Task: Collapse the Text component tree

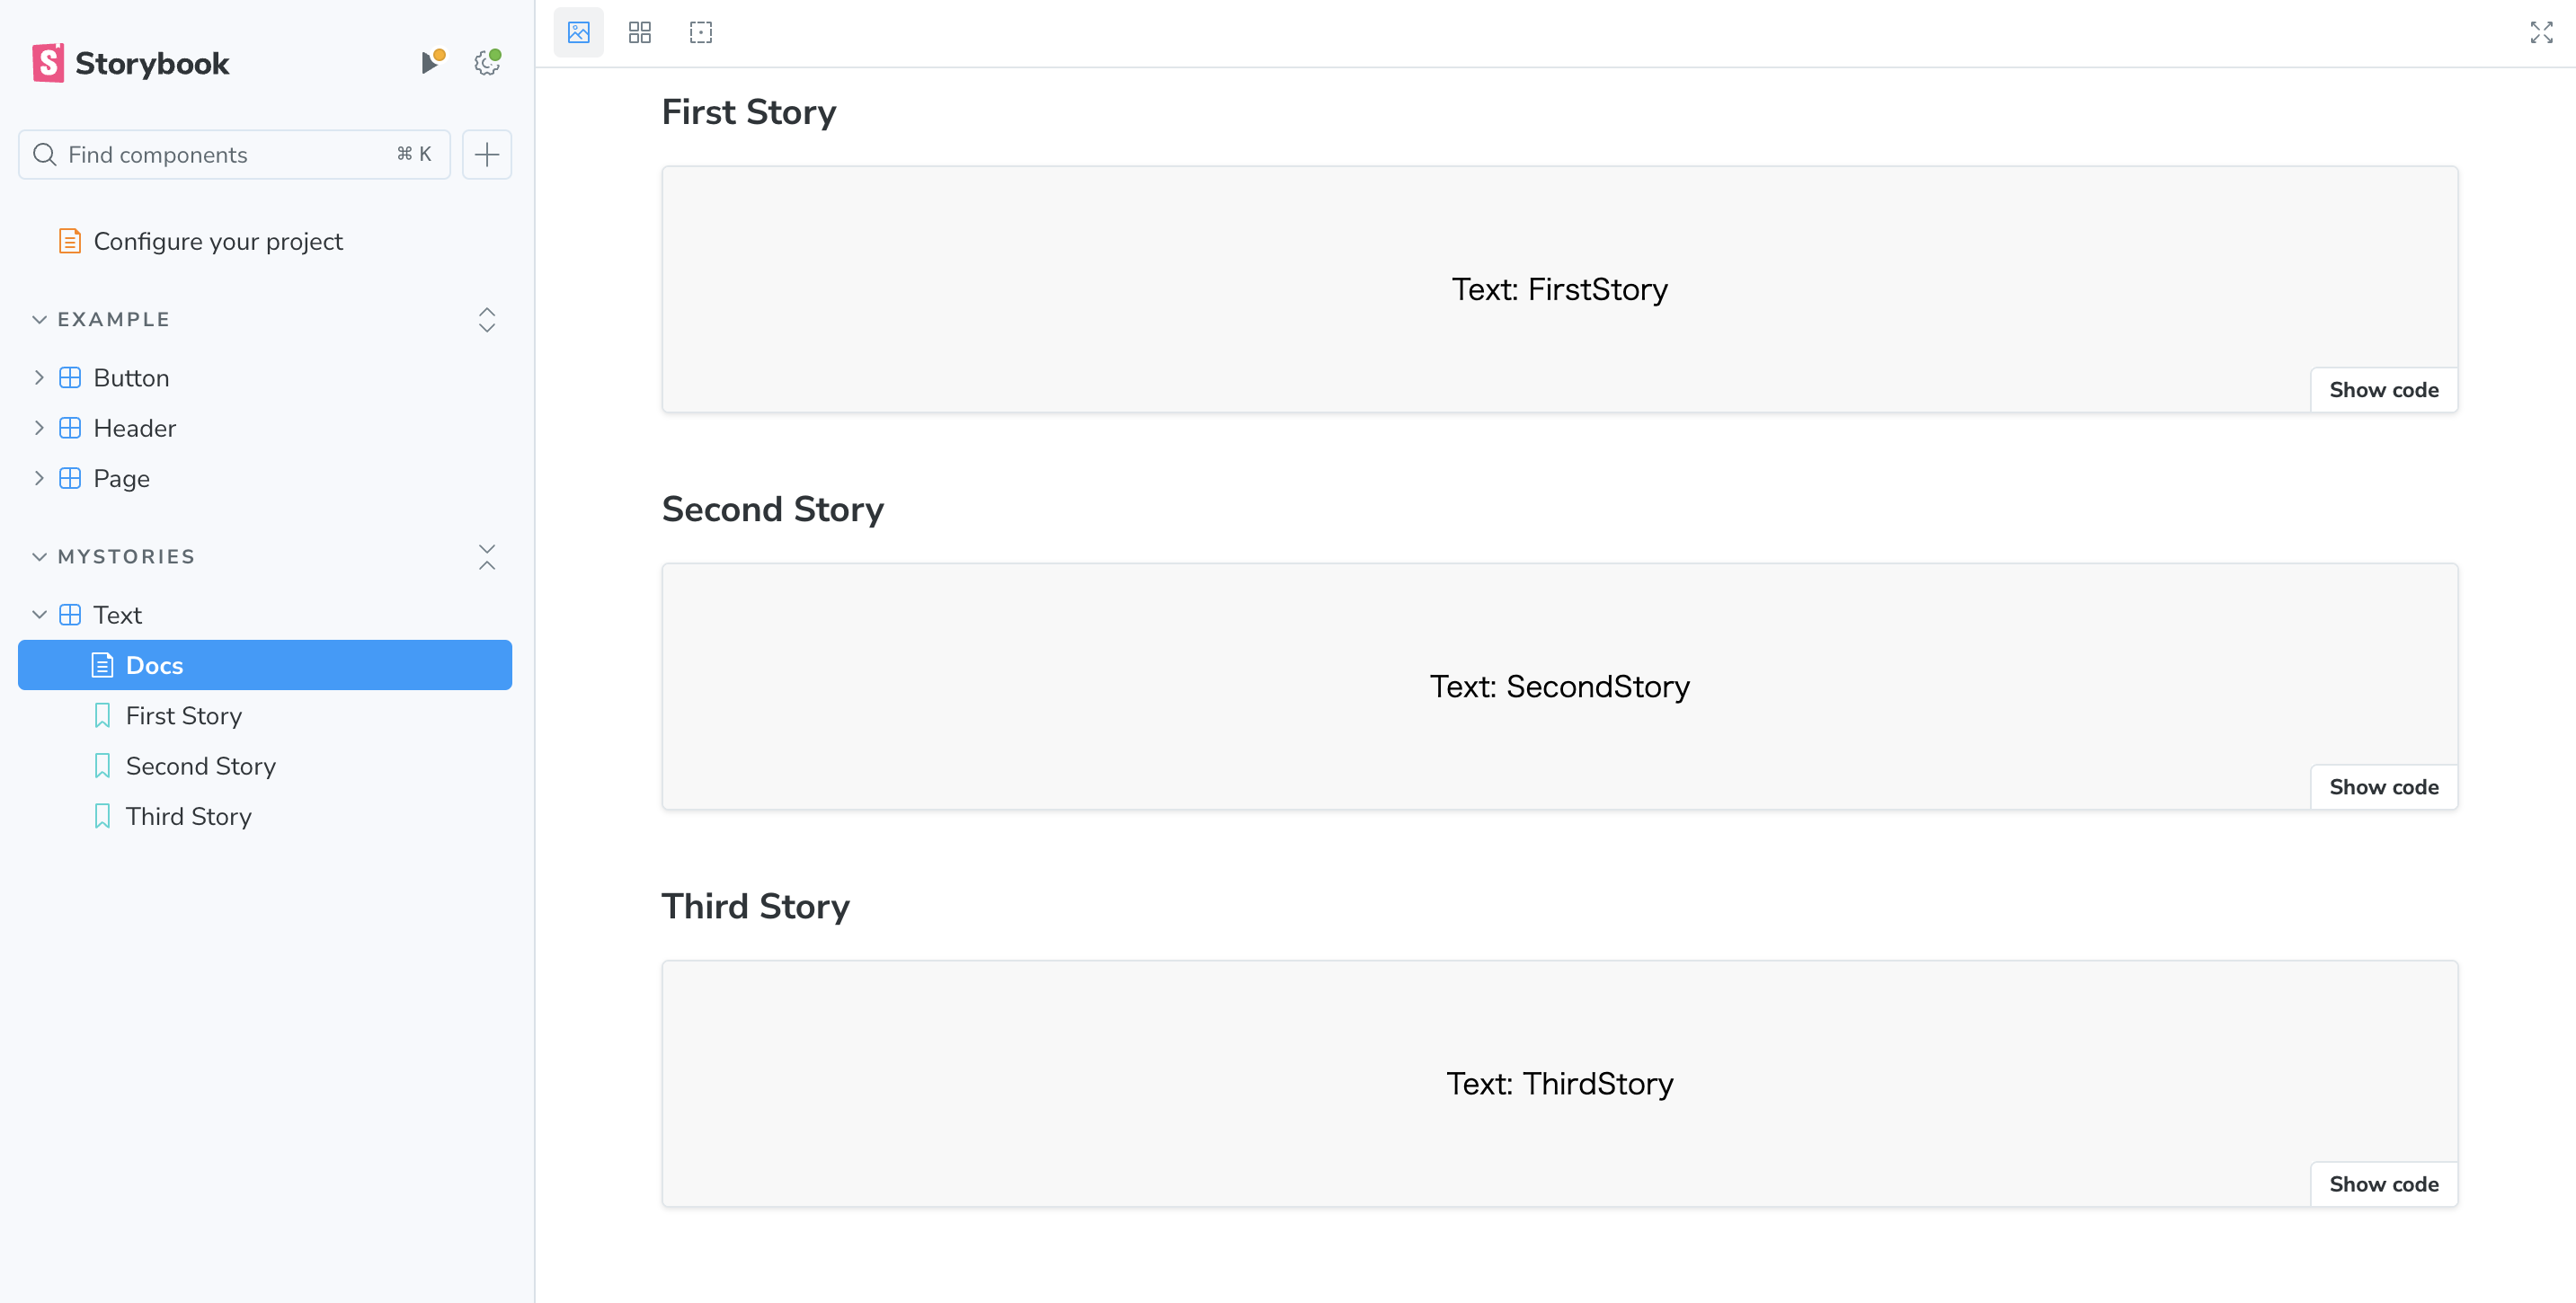Action: pos(39,615)
